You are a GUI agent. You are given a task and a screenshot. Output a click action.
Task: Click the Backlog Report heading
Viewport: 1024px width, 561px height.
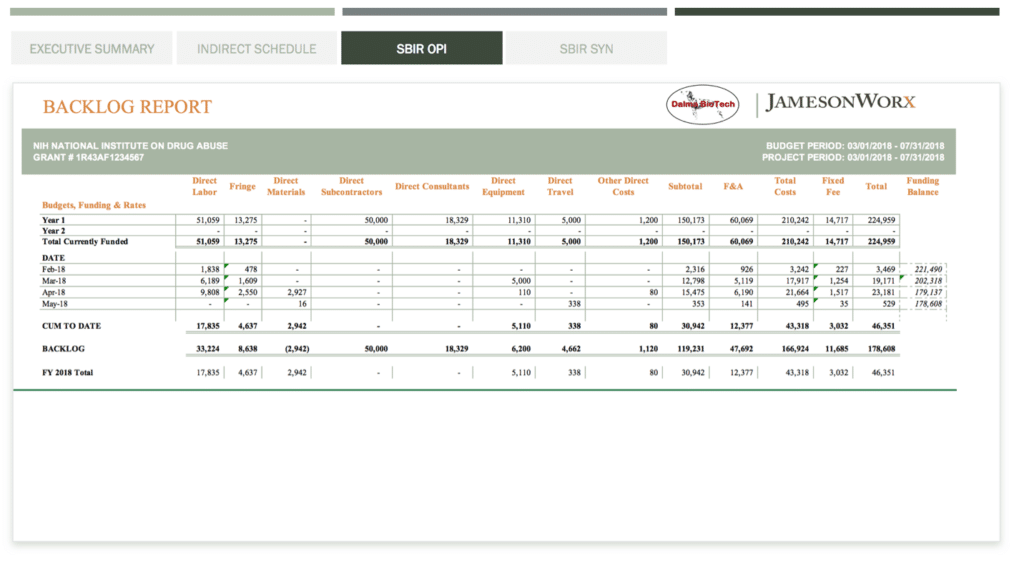127,106
